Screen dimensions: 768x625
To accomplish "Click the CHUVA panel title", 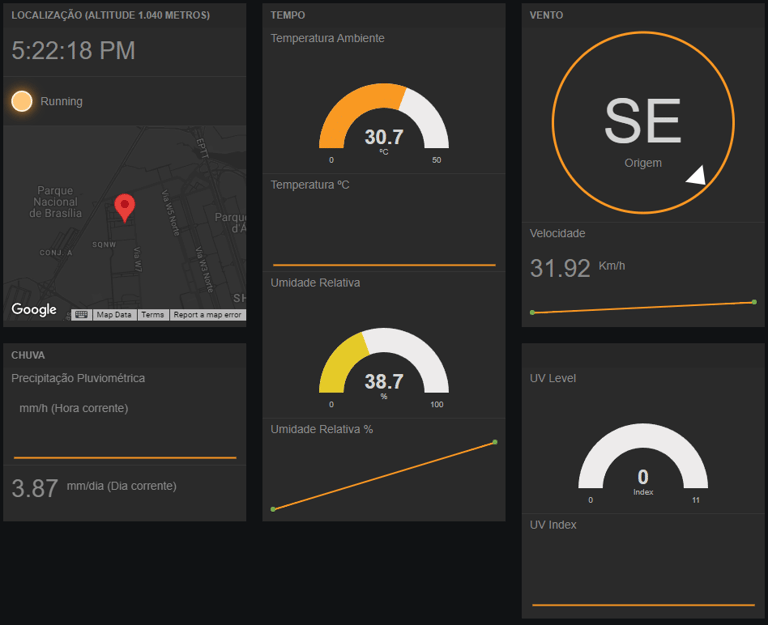I will click(x=28, y=355).
